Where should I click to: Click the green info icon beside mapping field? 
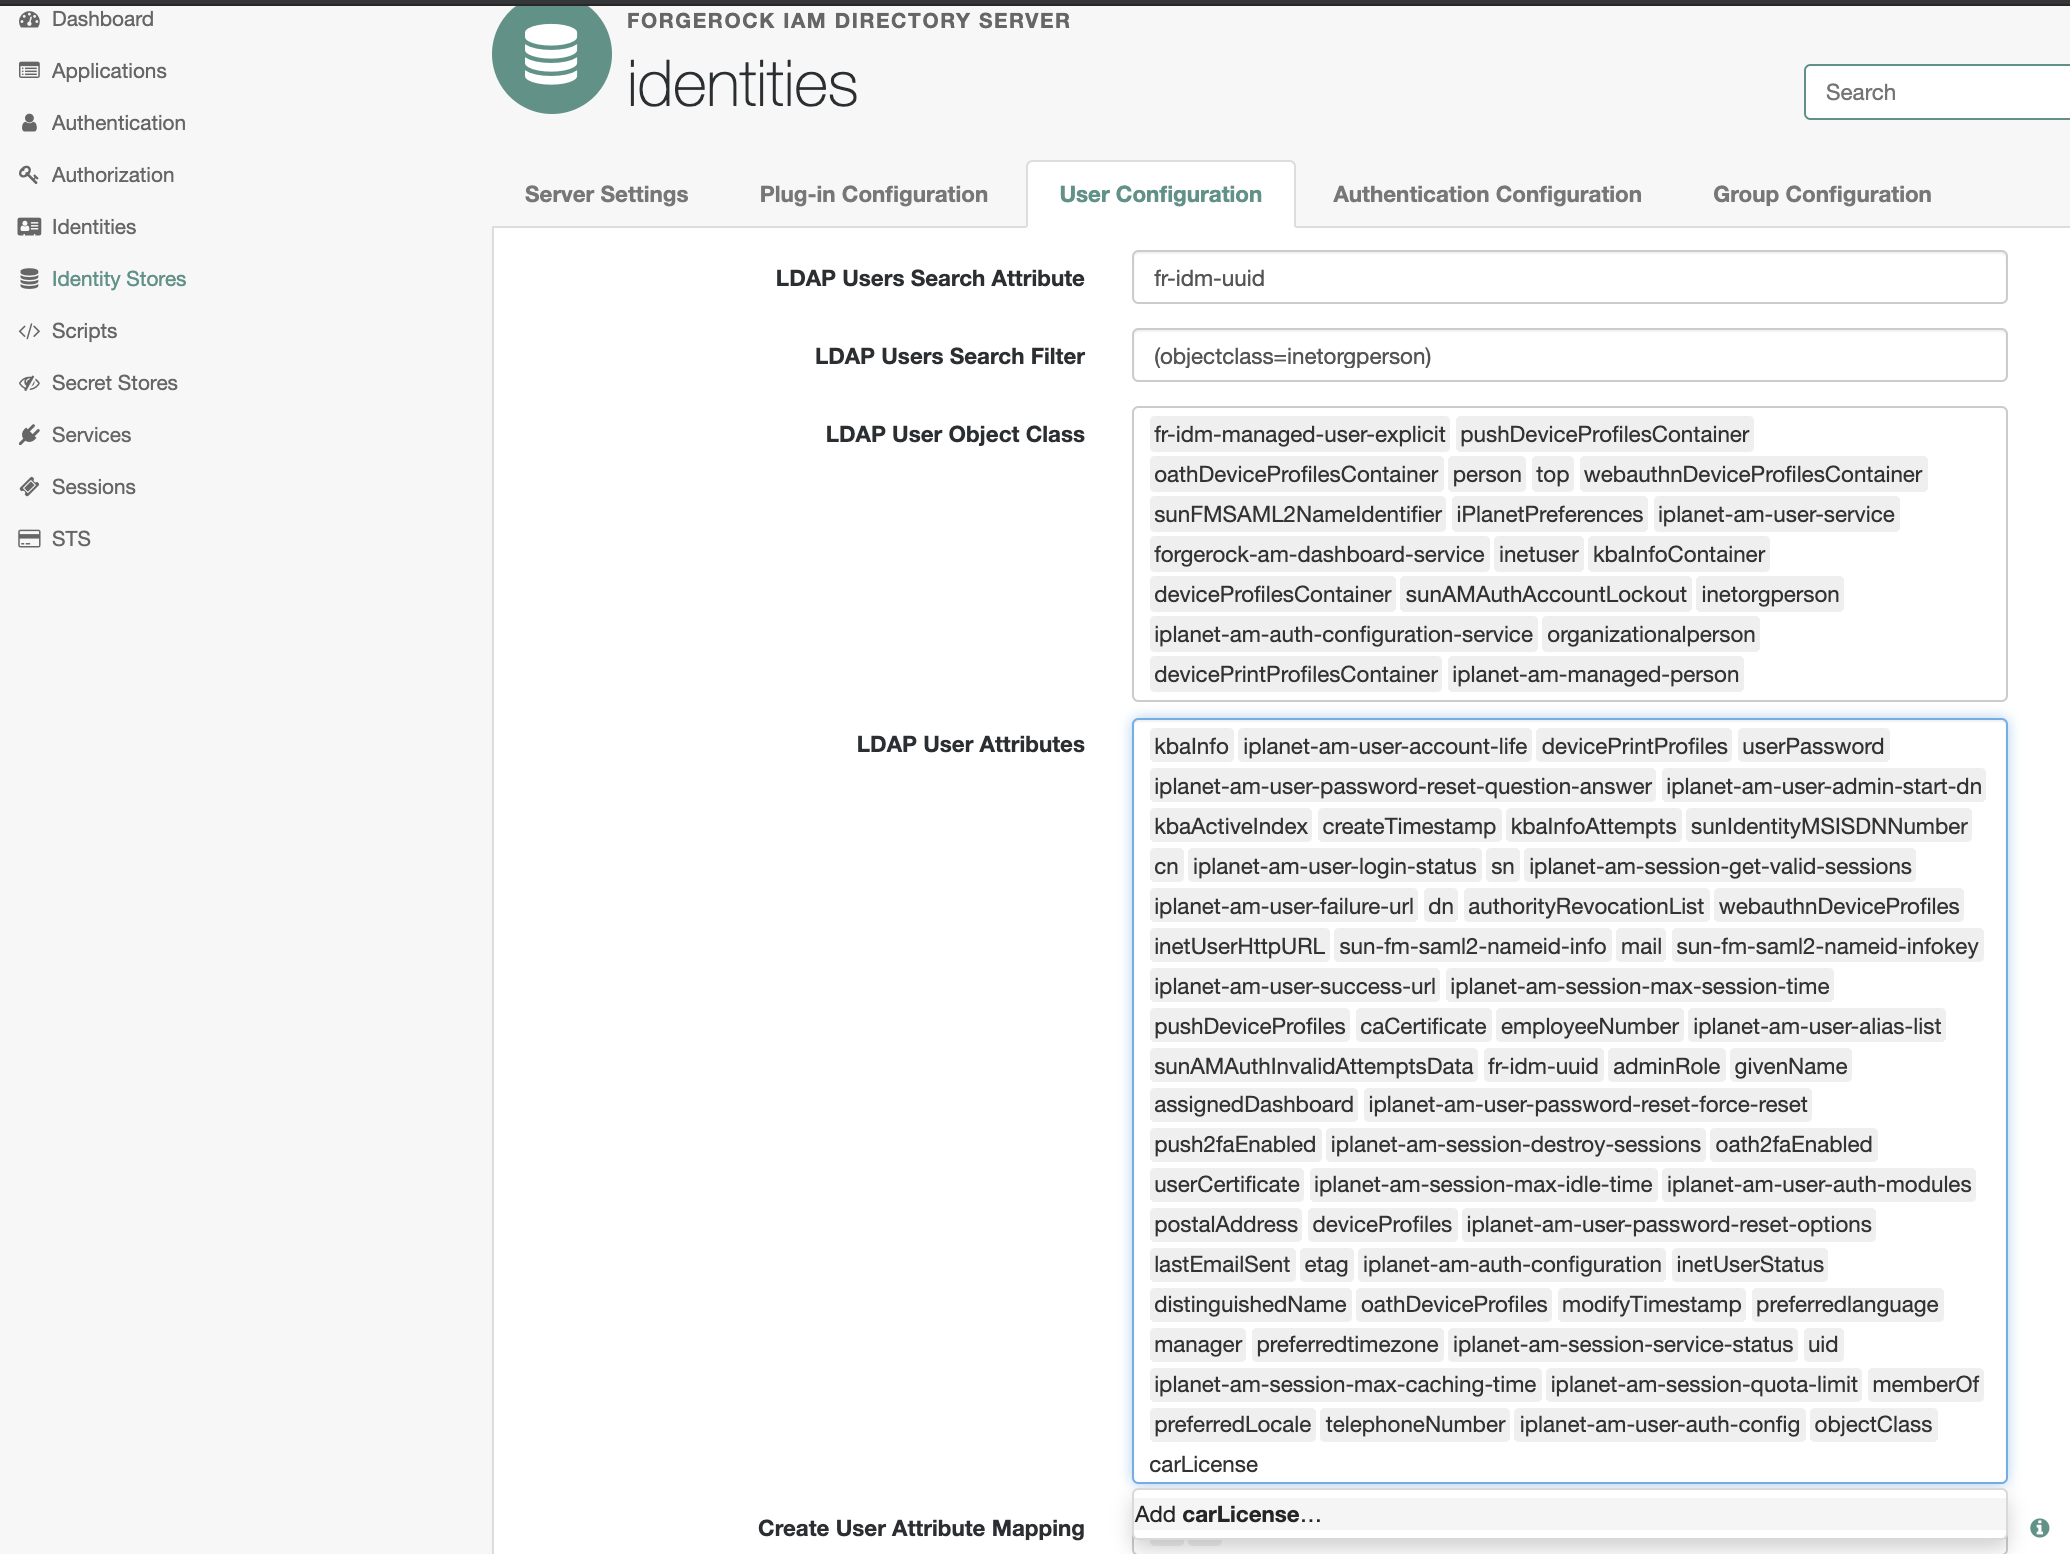tap(2039, 1528)
